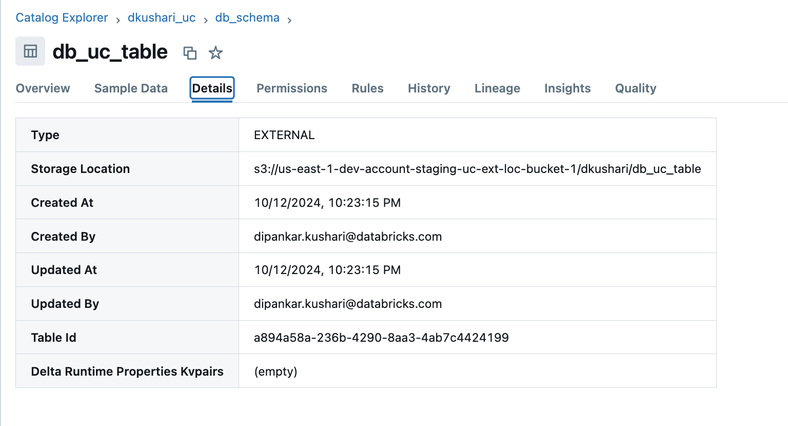
Task: Star db_uc_table as a favorite
Action: 215,53
